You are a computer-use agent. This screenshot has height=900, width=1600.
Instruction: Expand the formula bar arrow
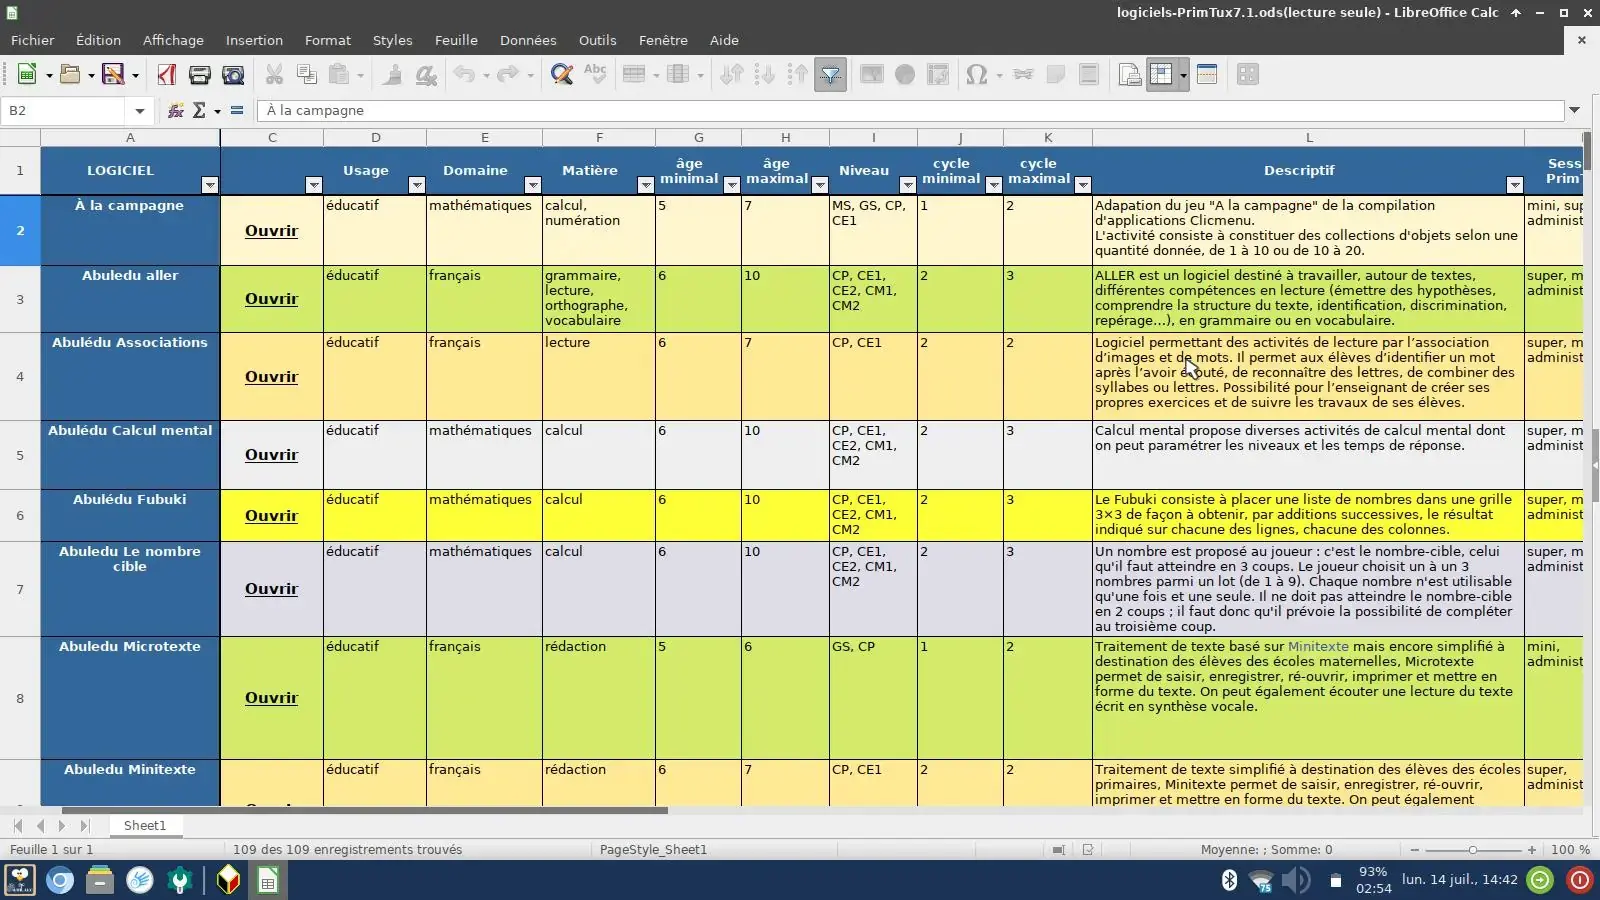pyautogui.click(x=1575, y=111)
